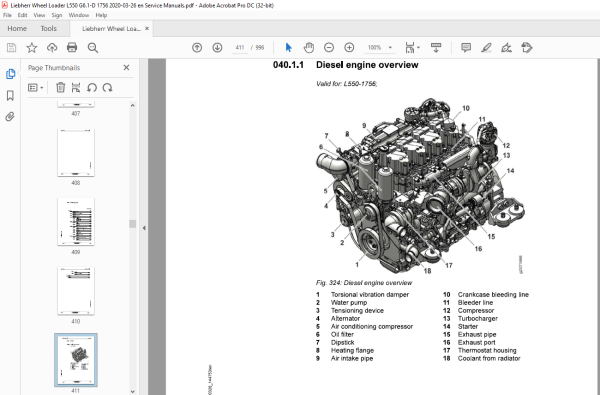This screenshot has height=395, width=600.
Task: Click the caption 'Fig. 324: Diesel engine overview'
Action: click(364, 283)
